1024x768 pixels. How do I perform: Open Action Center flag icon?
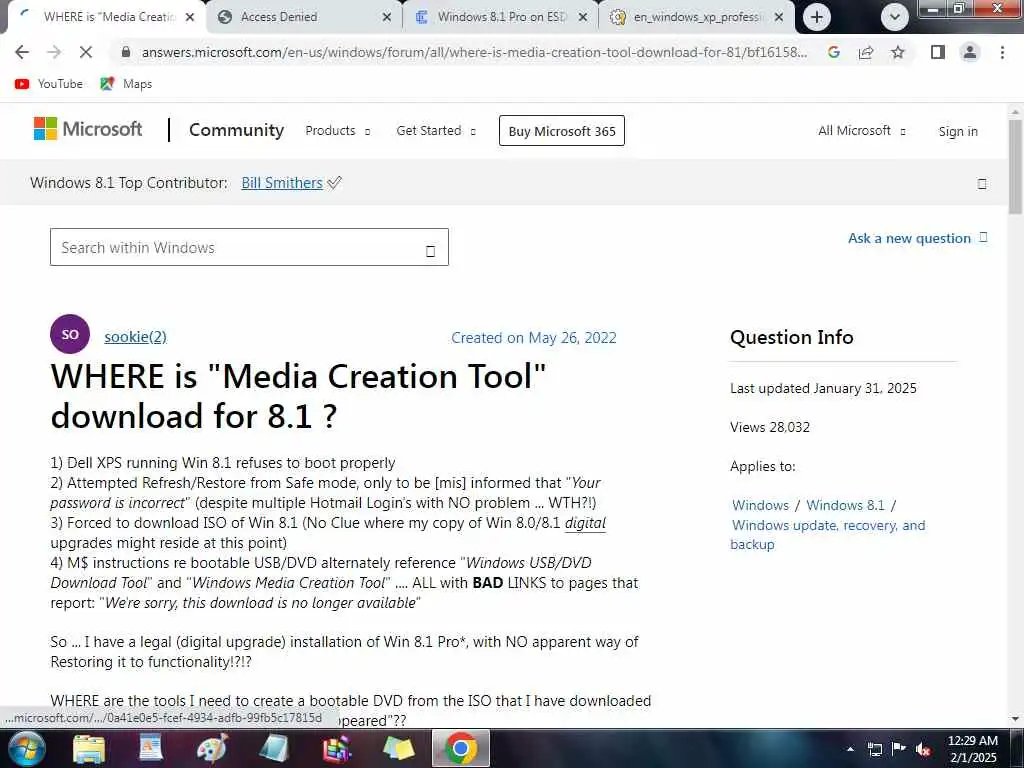pyautogui.click(x=899, y=749)
